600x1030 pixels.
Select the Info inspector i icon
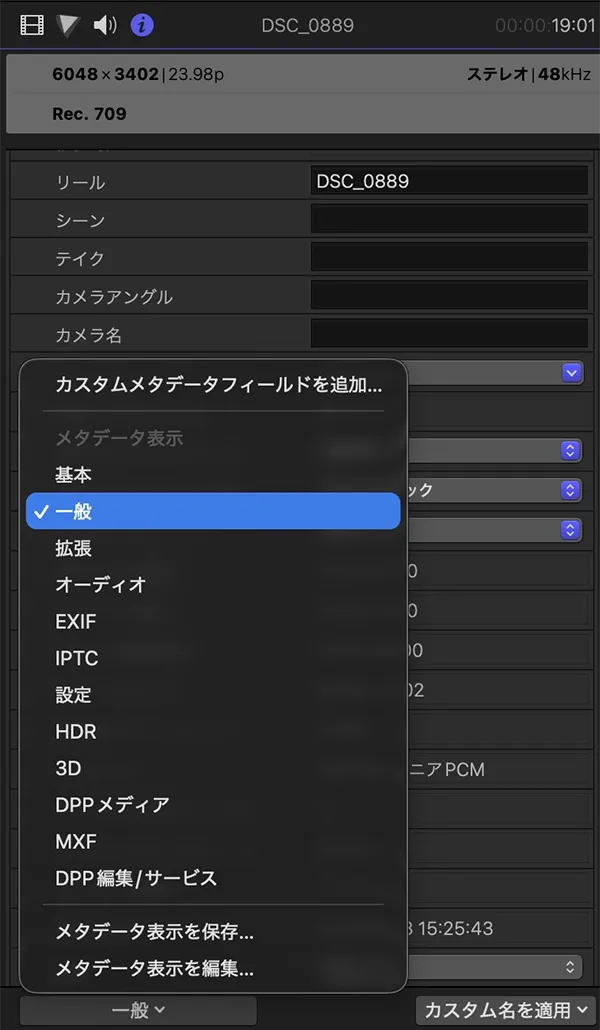click(x=142, y=25)
